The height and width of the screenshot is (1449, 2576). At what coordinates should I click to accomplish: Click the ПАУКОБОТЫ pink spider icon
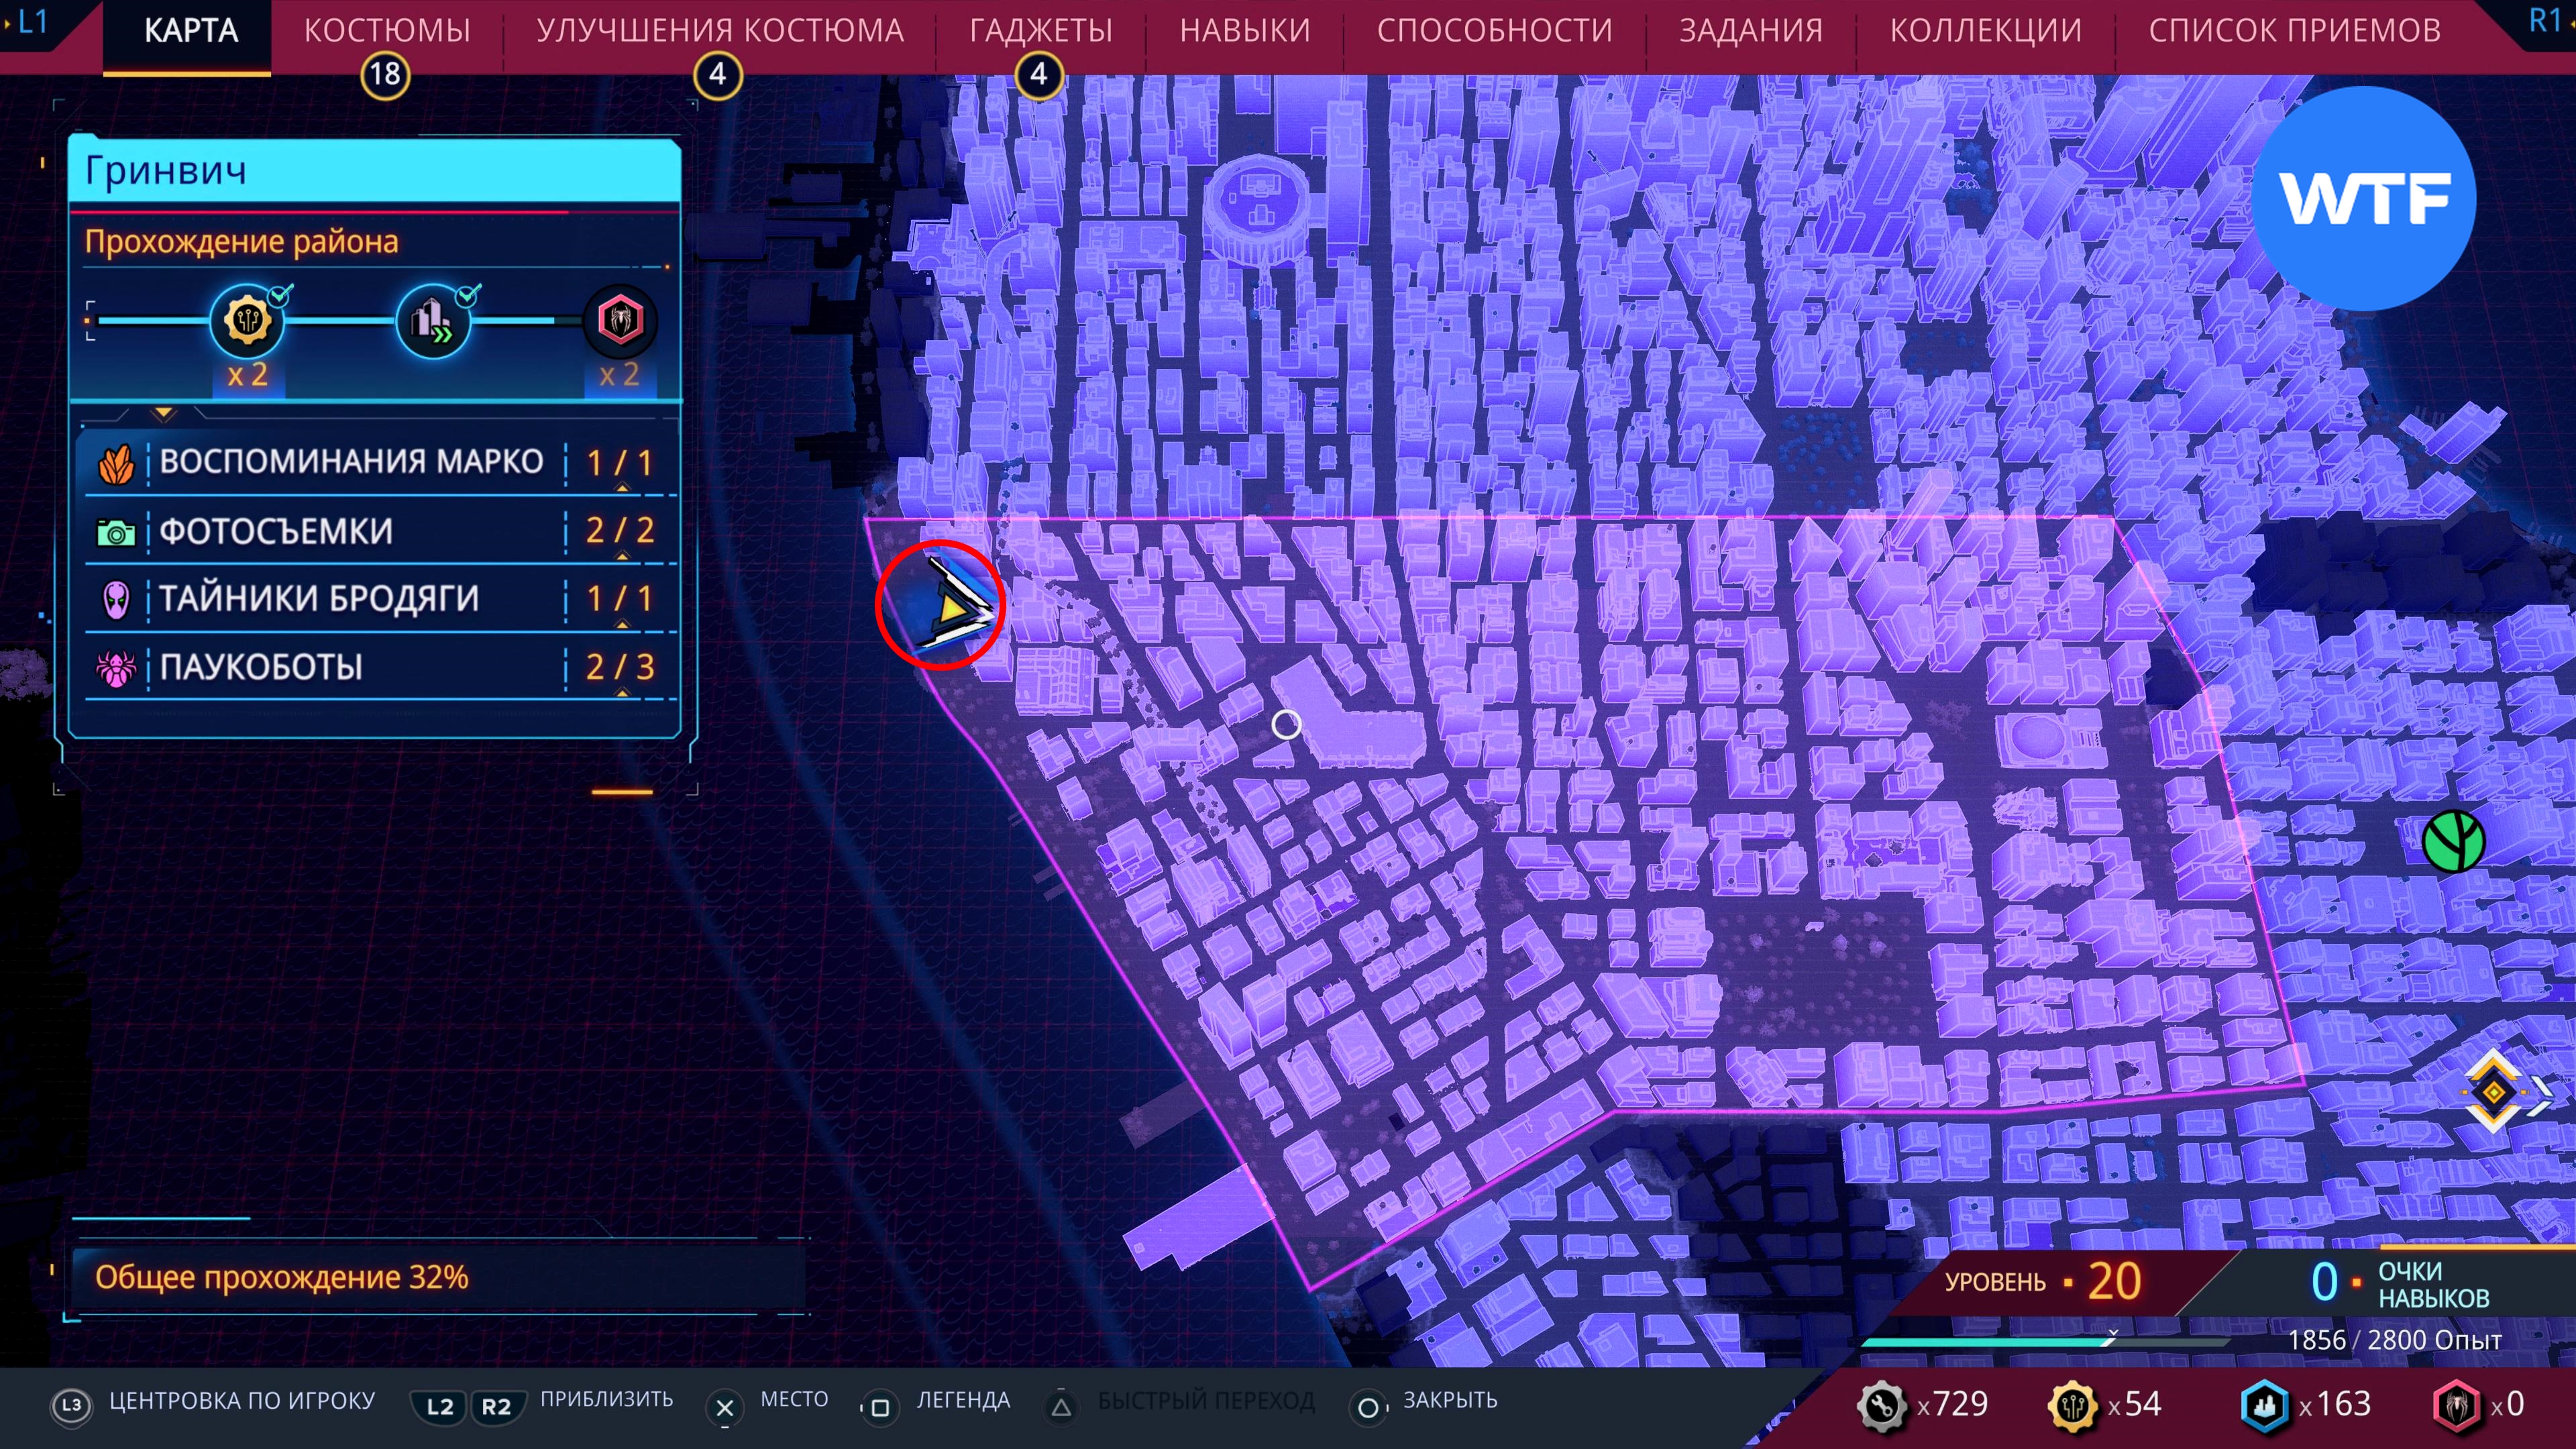tap(116, 667)
